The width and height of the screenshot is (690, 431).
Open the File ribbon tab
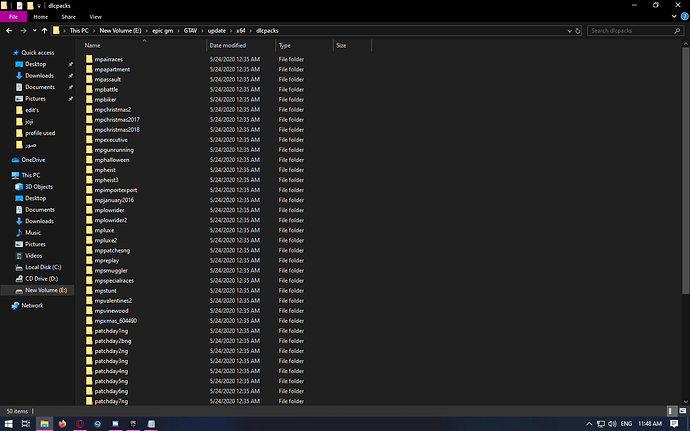click(14, 17)
